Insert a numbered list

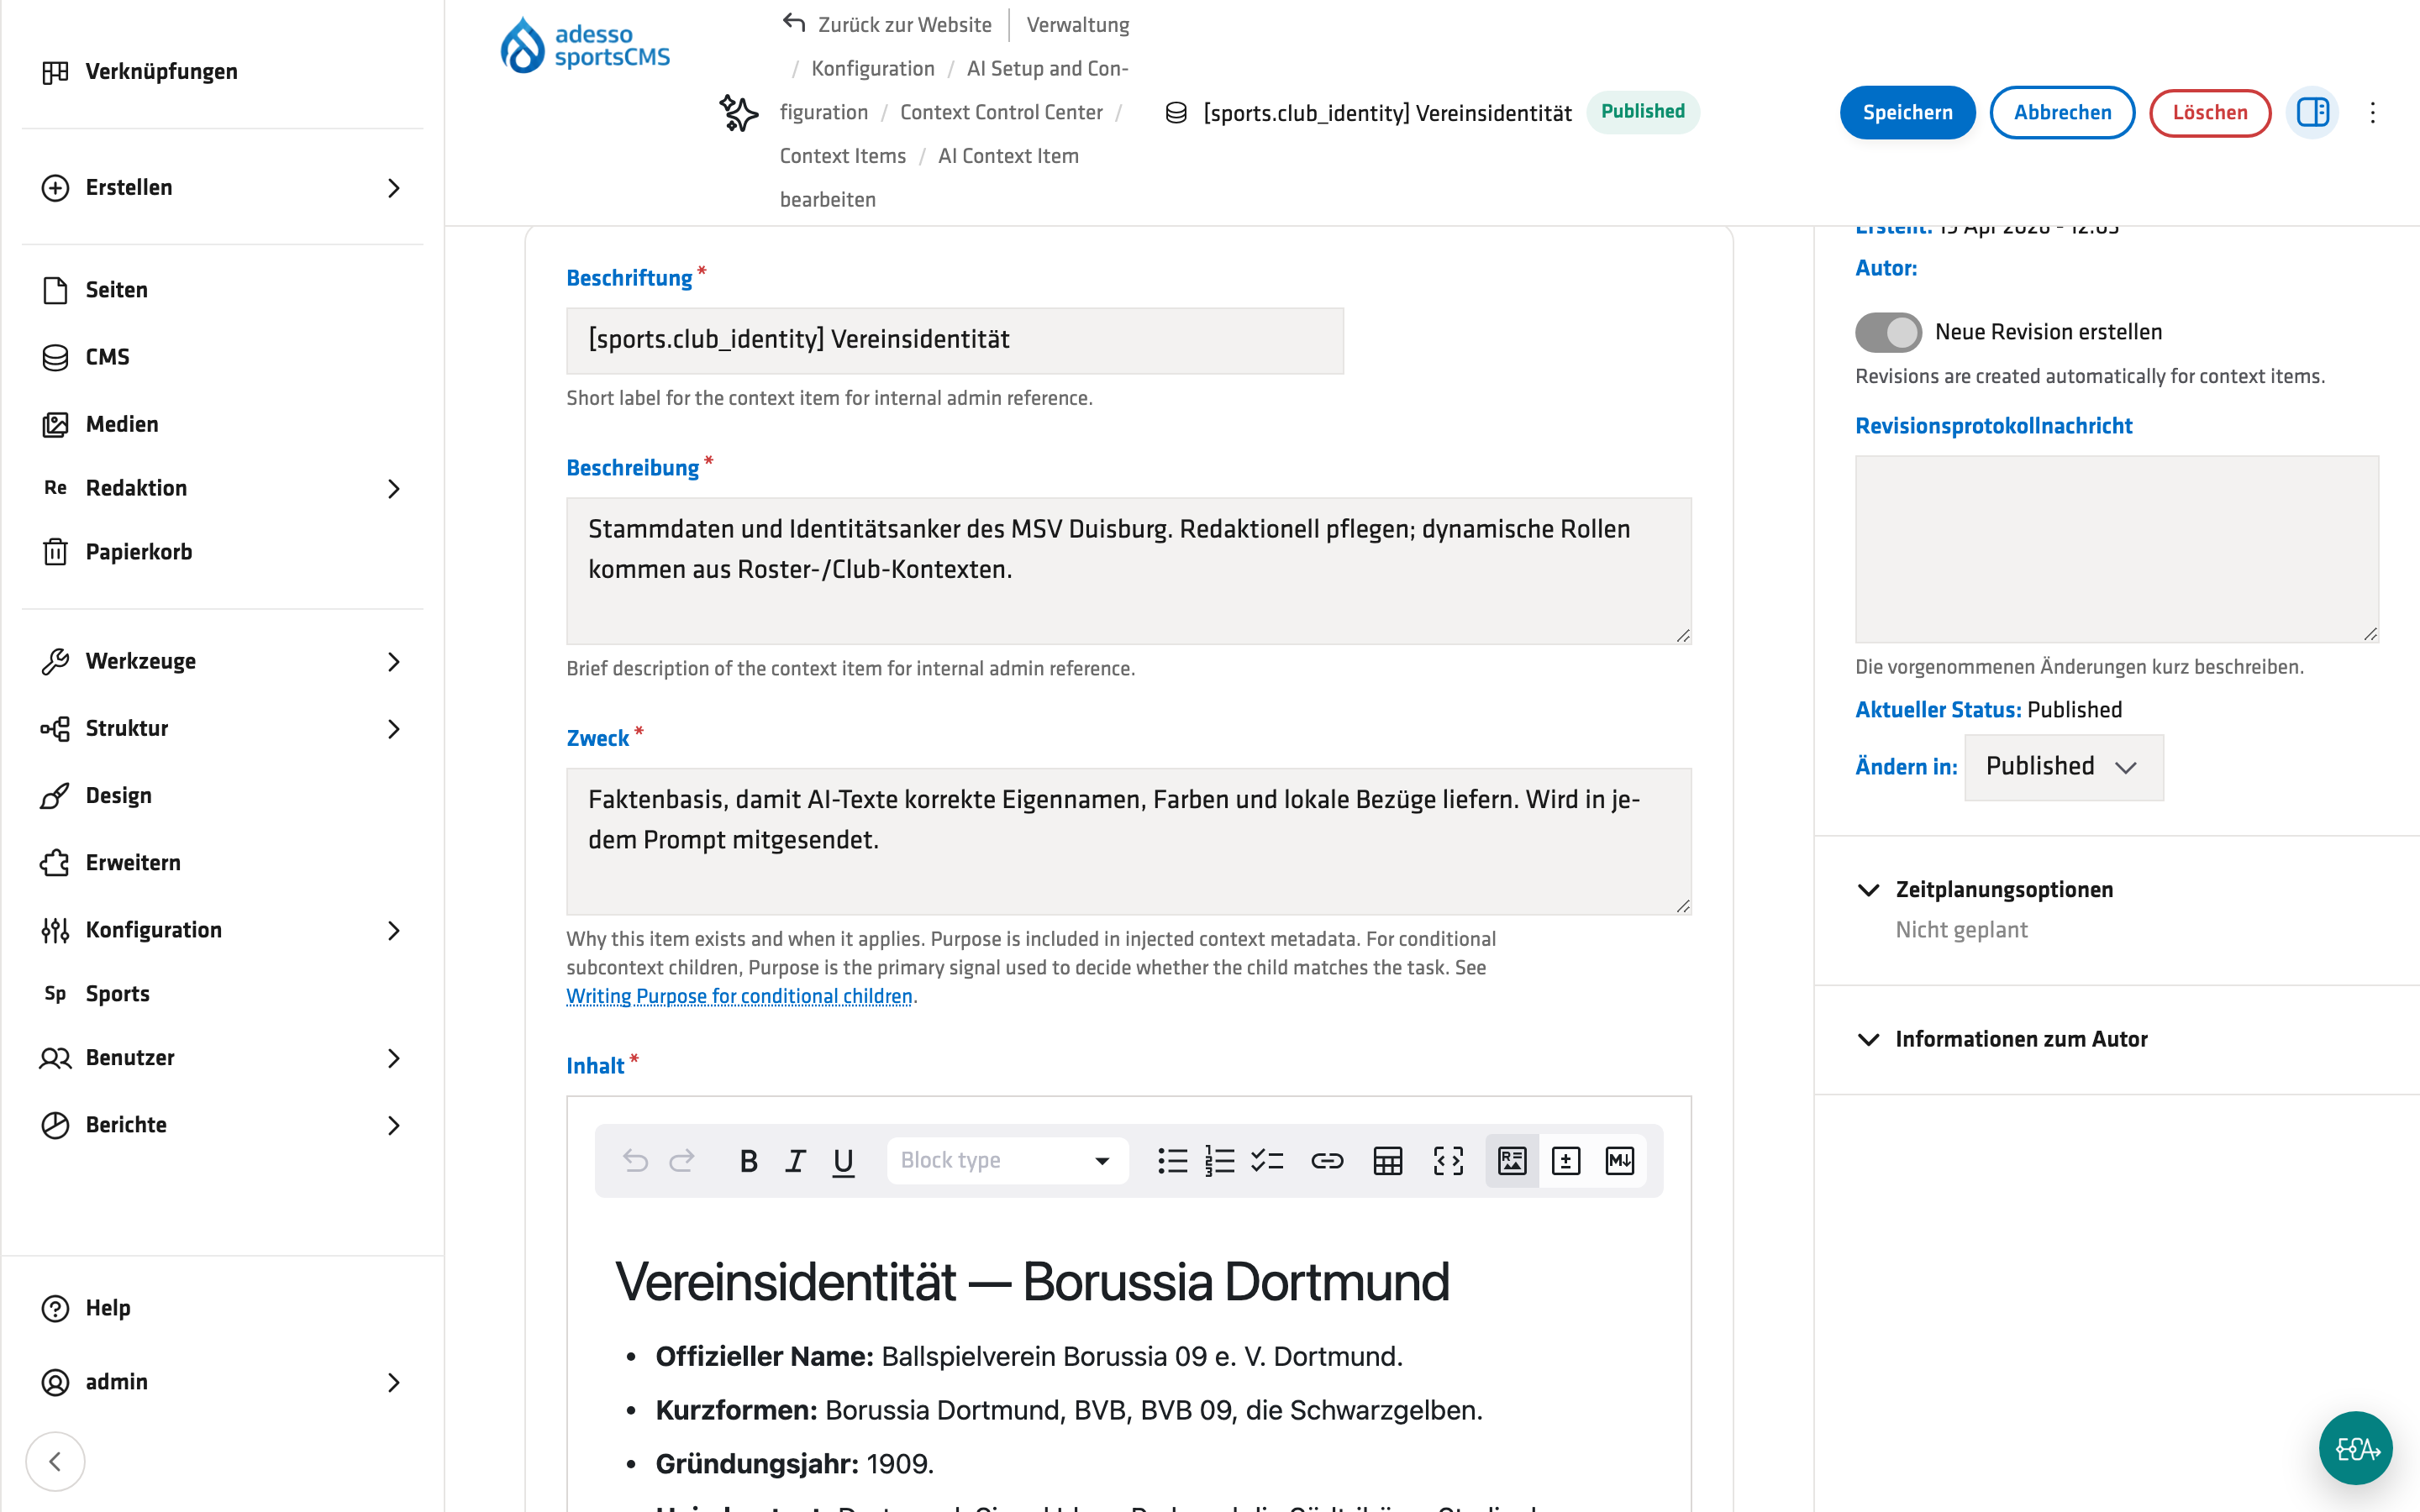coord(1219,1161)
